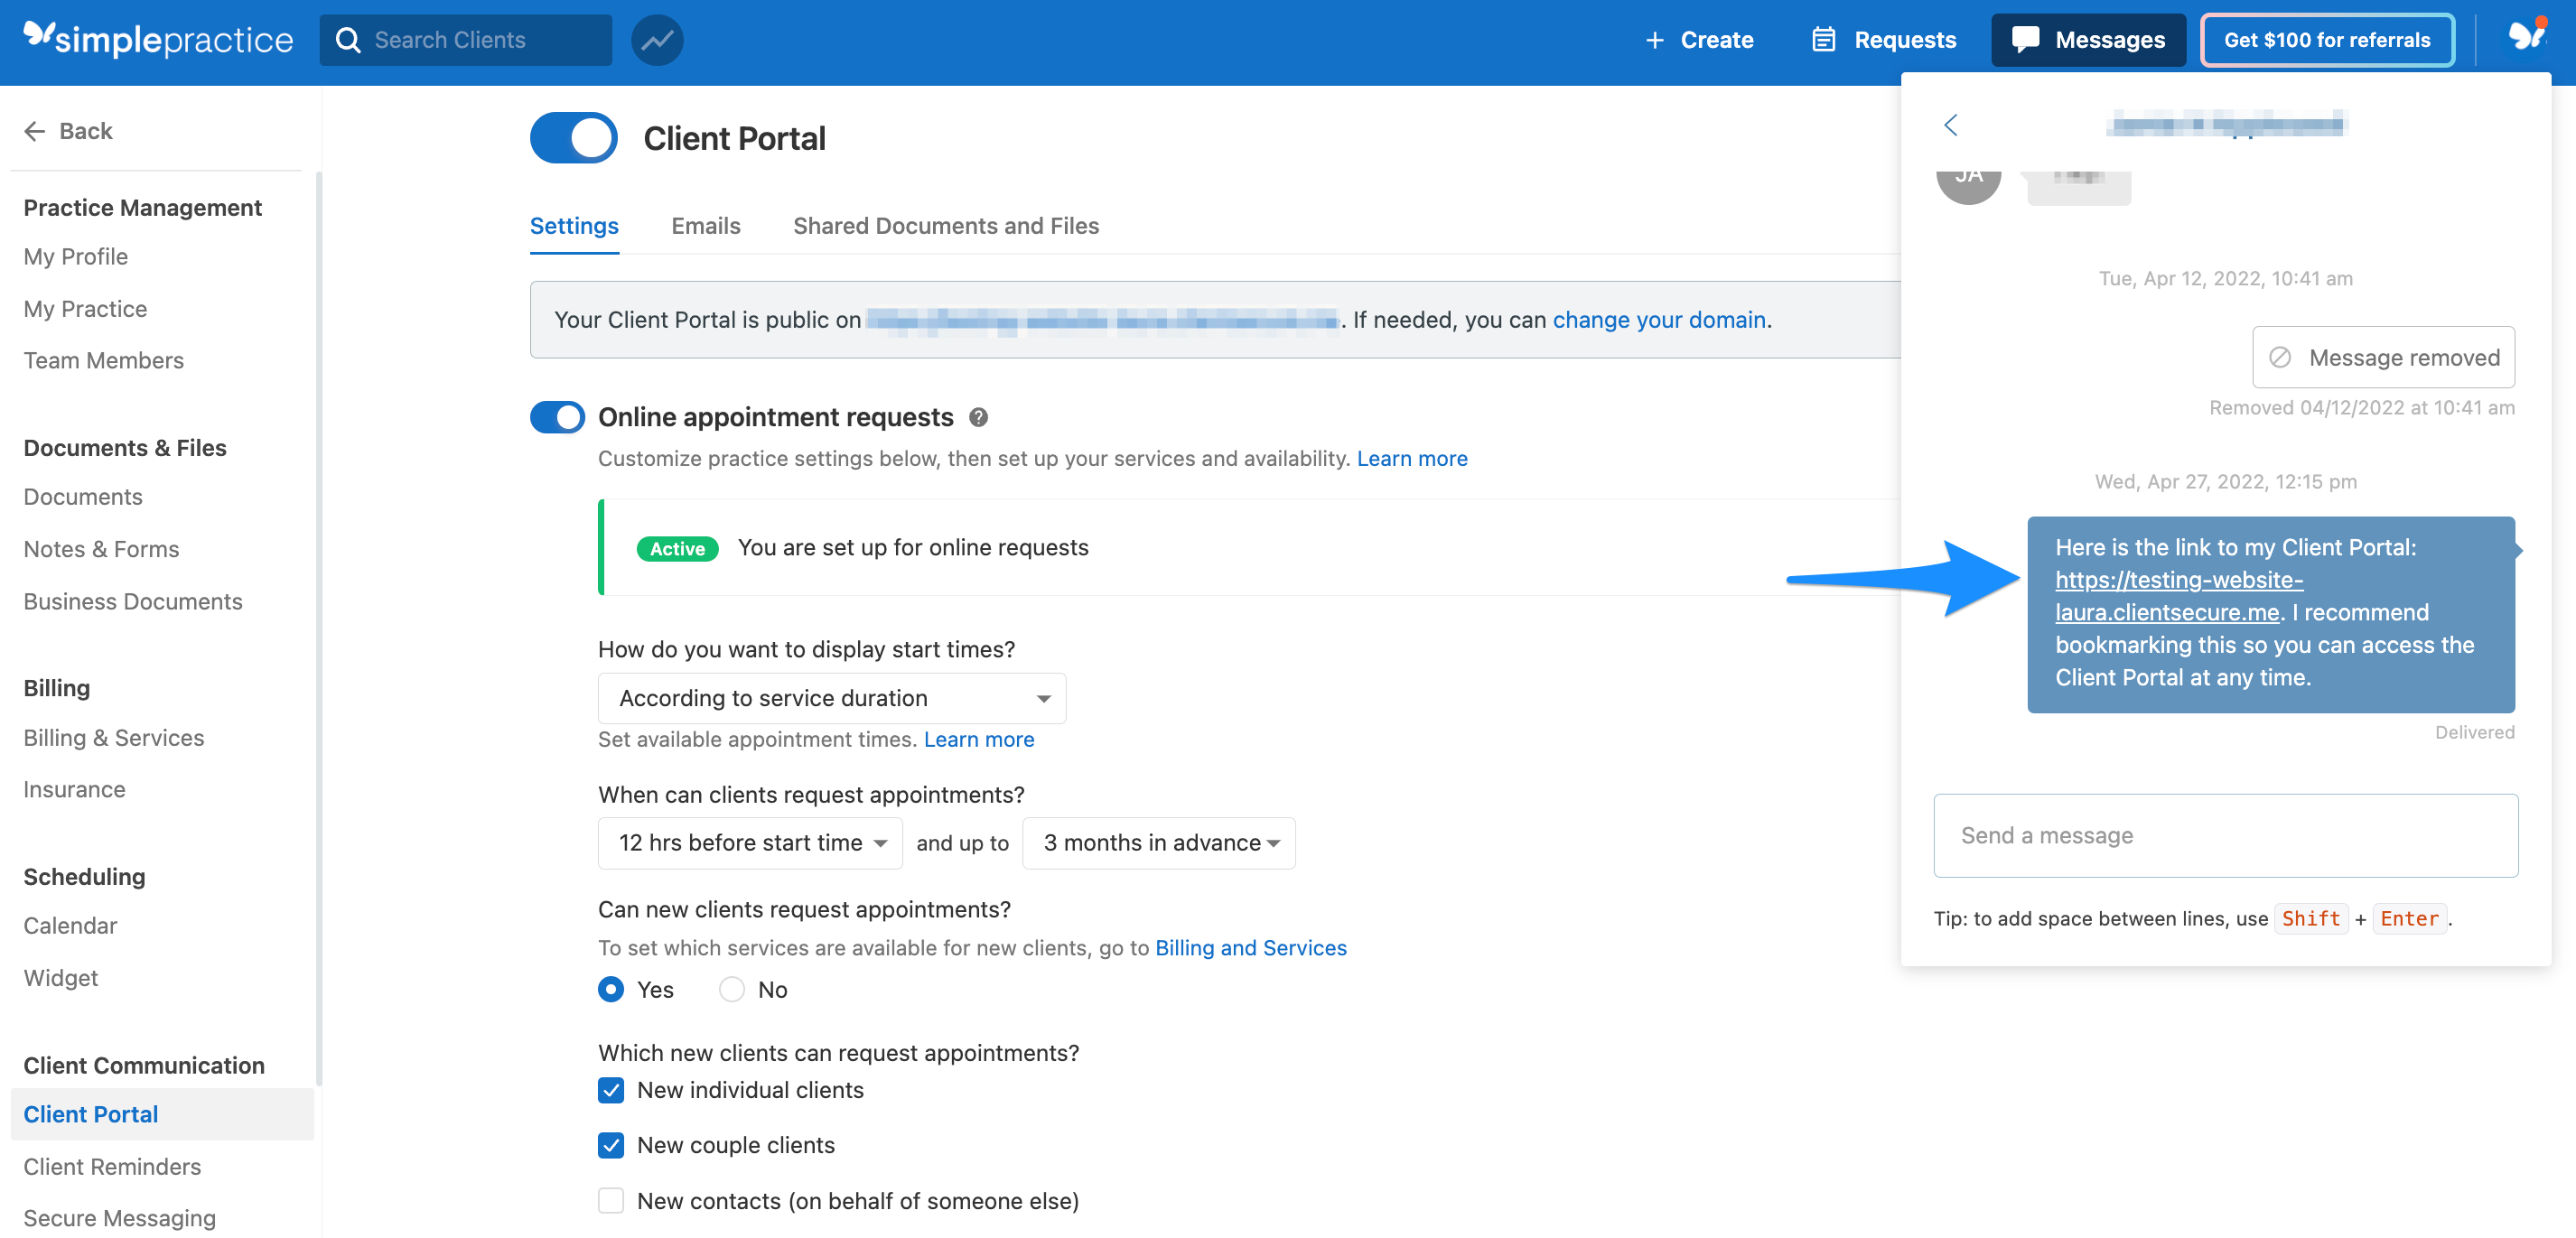This screenshot has width=2576, height=1238.
Task: Switch to the Settings tab
Action: [574, 226]
